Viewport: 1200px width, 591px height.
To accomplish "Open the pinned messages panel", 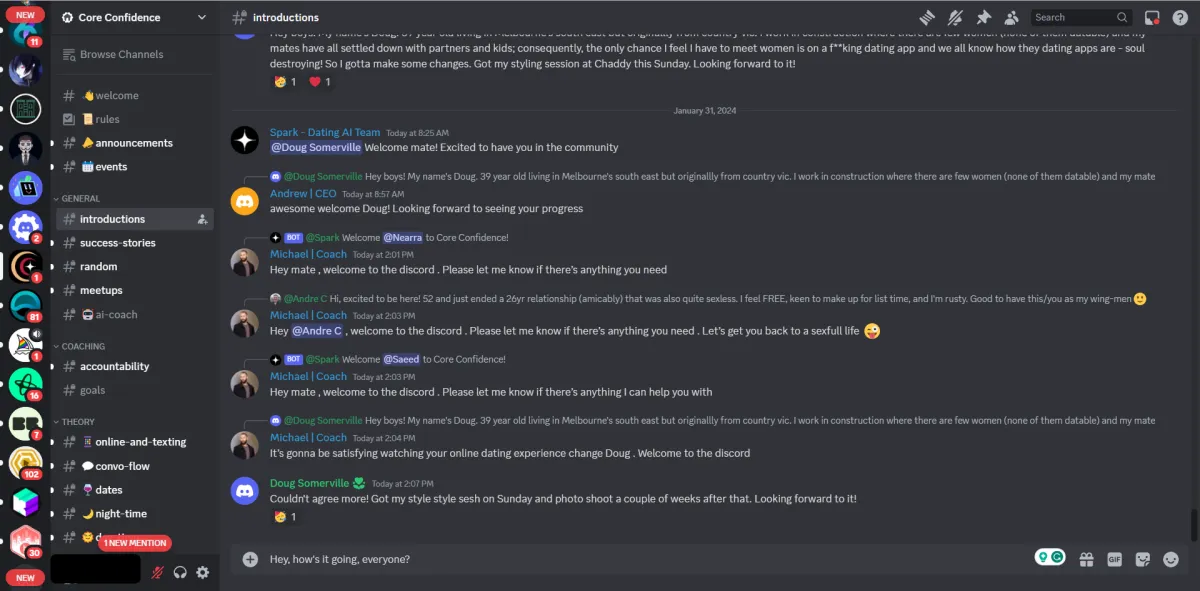I will [x=985, y=17].
